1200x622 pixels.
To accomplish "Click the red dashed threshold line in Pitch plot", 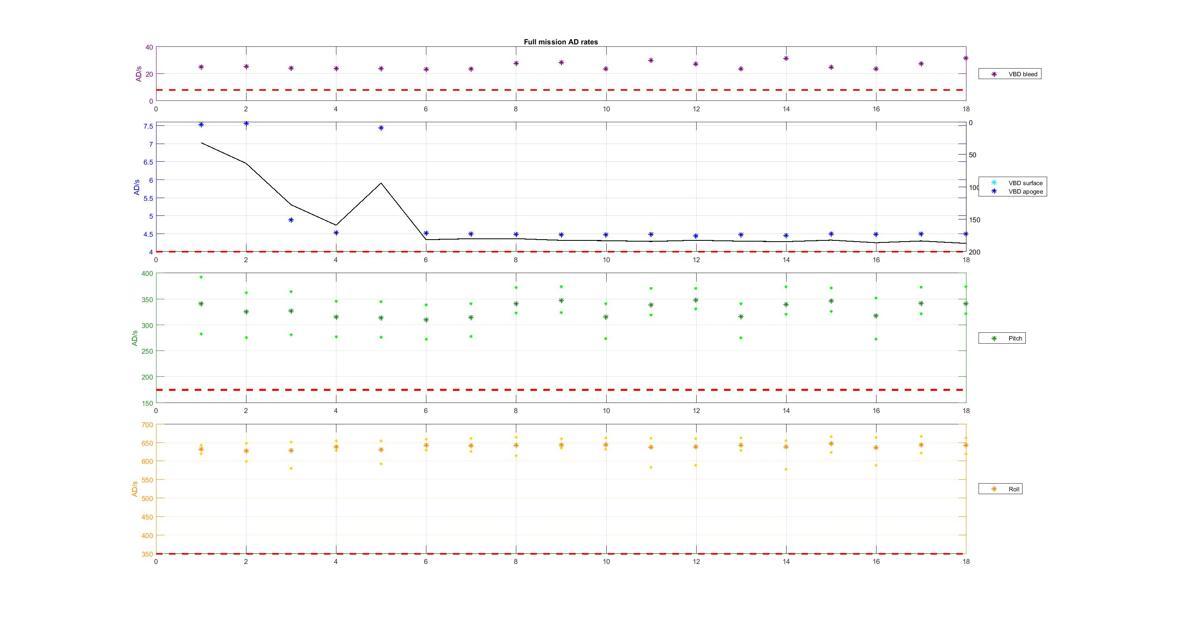I will (x=561, y=390).
